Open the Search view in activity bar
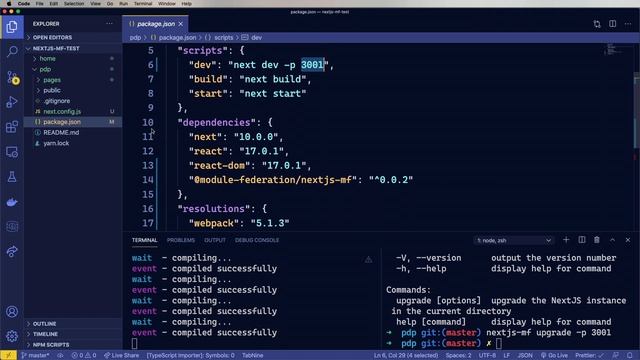This screenshot has height=360, width=640. point(12,52)
